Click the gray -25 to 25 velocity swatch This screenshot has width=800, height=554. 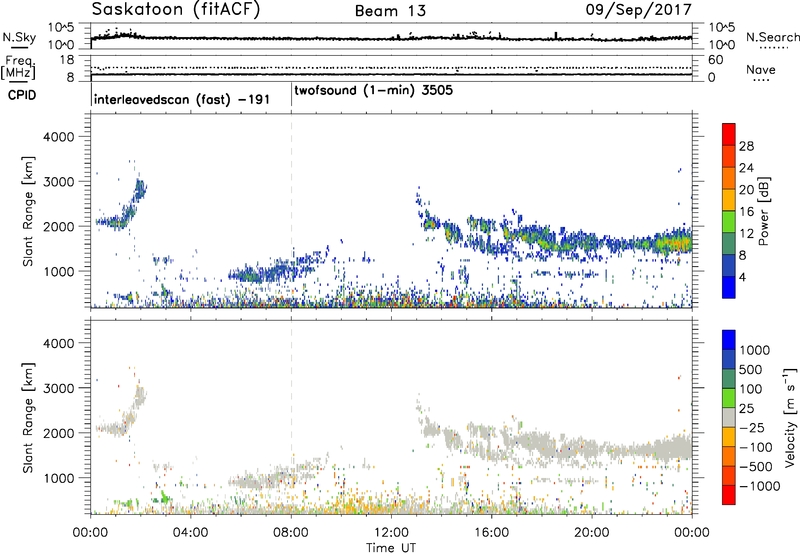pos(729,417)
